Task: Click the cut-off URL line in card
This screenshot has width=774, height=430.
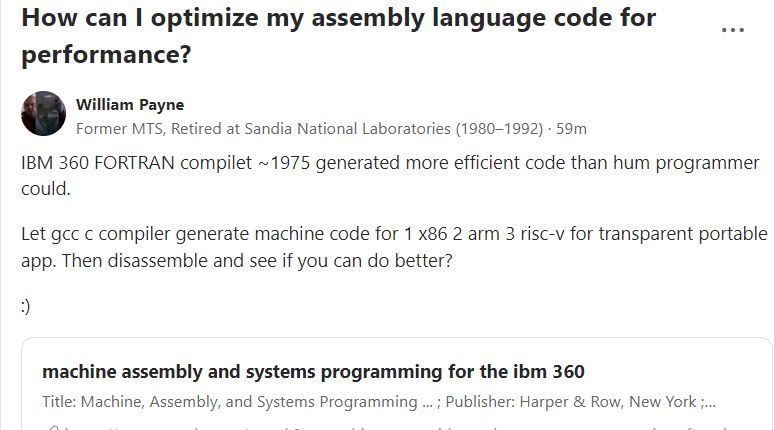Action: pyautogui.click(x=390, y=427)
